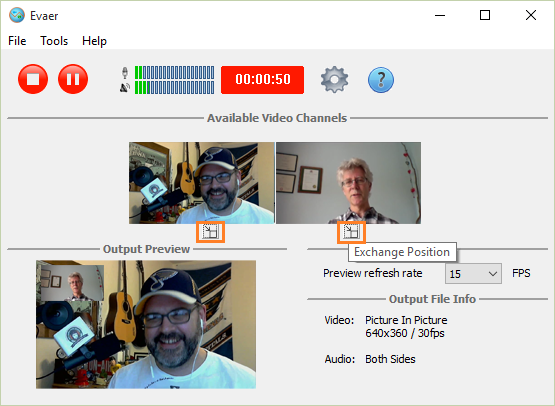
Task: Click exchange position icon under right video channel
Action: pyautogui.click(x=351, y=232)
